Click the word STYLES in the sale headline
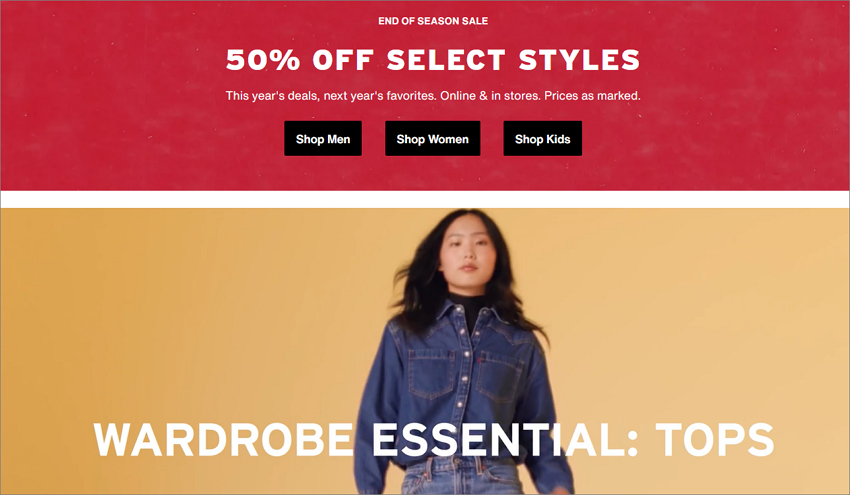850x495 pixels. pos(579,59)
